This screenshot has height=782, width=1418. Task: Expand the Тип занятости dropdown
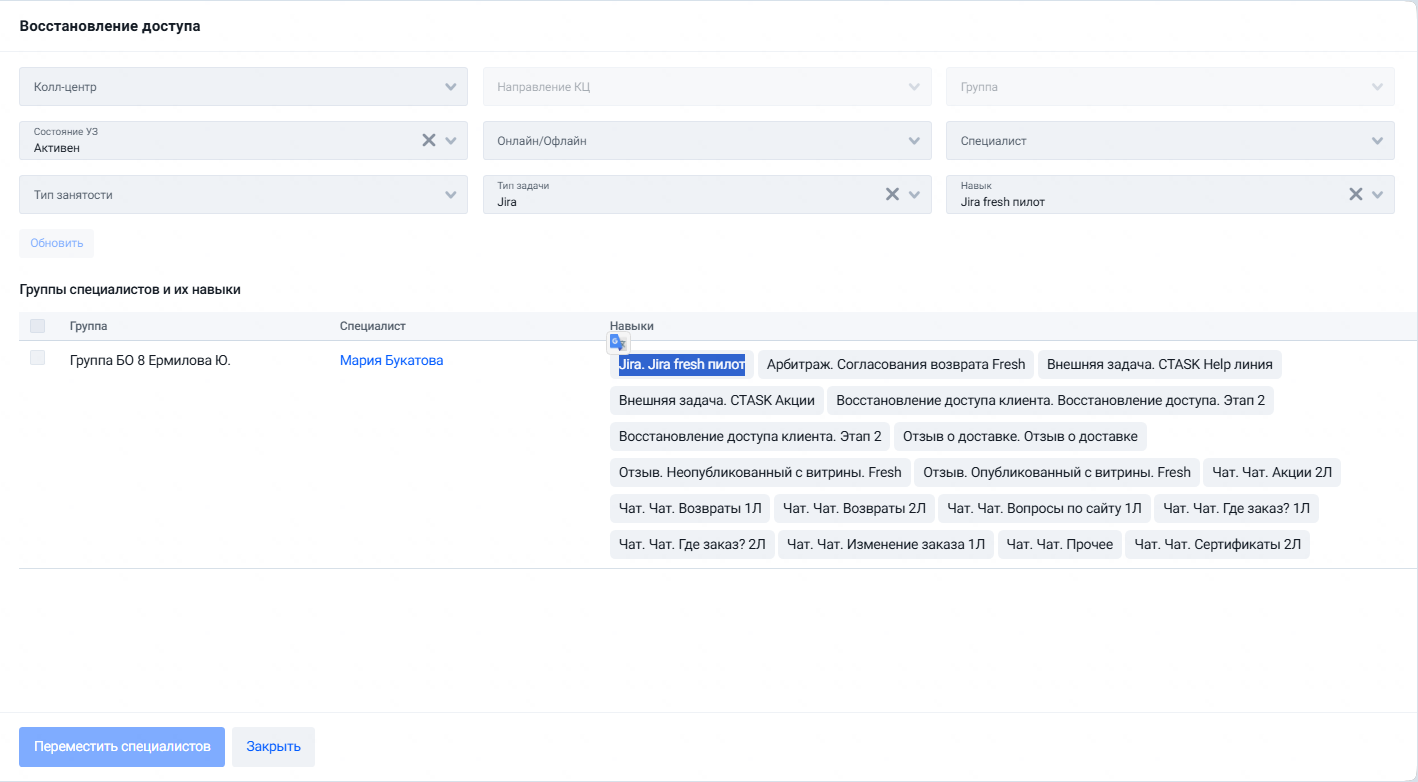pos(243,194)
